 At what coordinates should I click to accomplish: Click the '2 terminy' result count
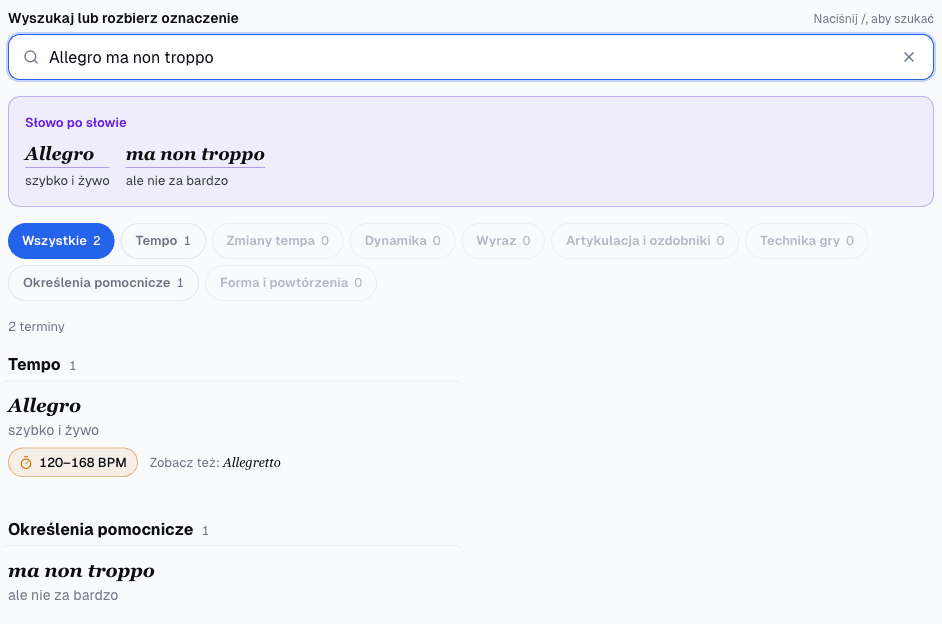[x=36, y=327]
